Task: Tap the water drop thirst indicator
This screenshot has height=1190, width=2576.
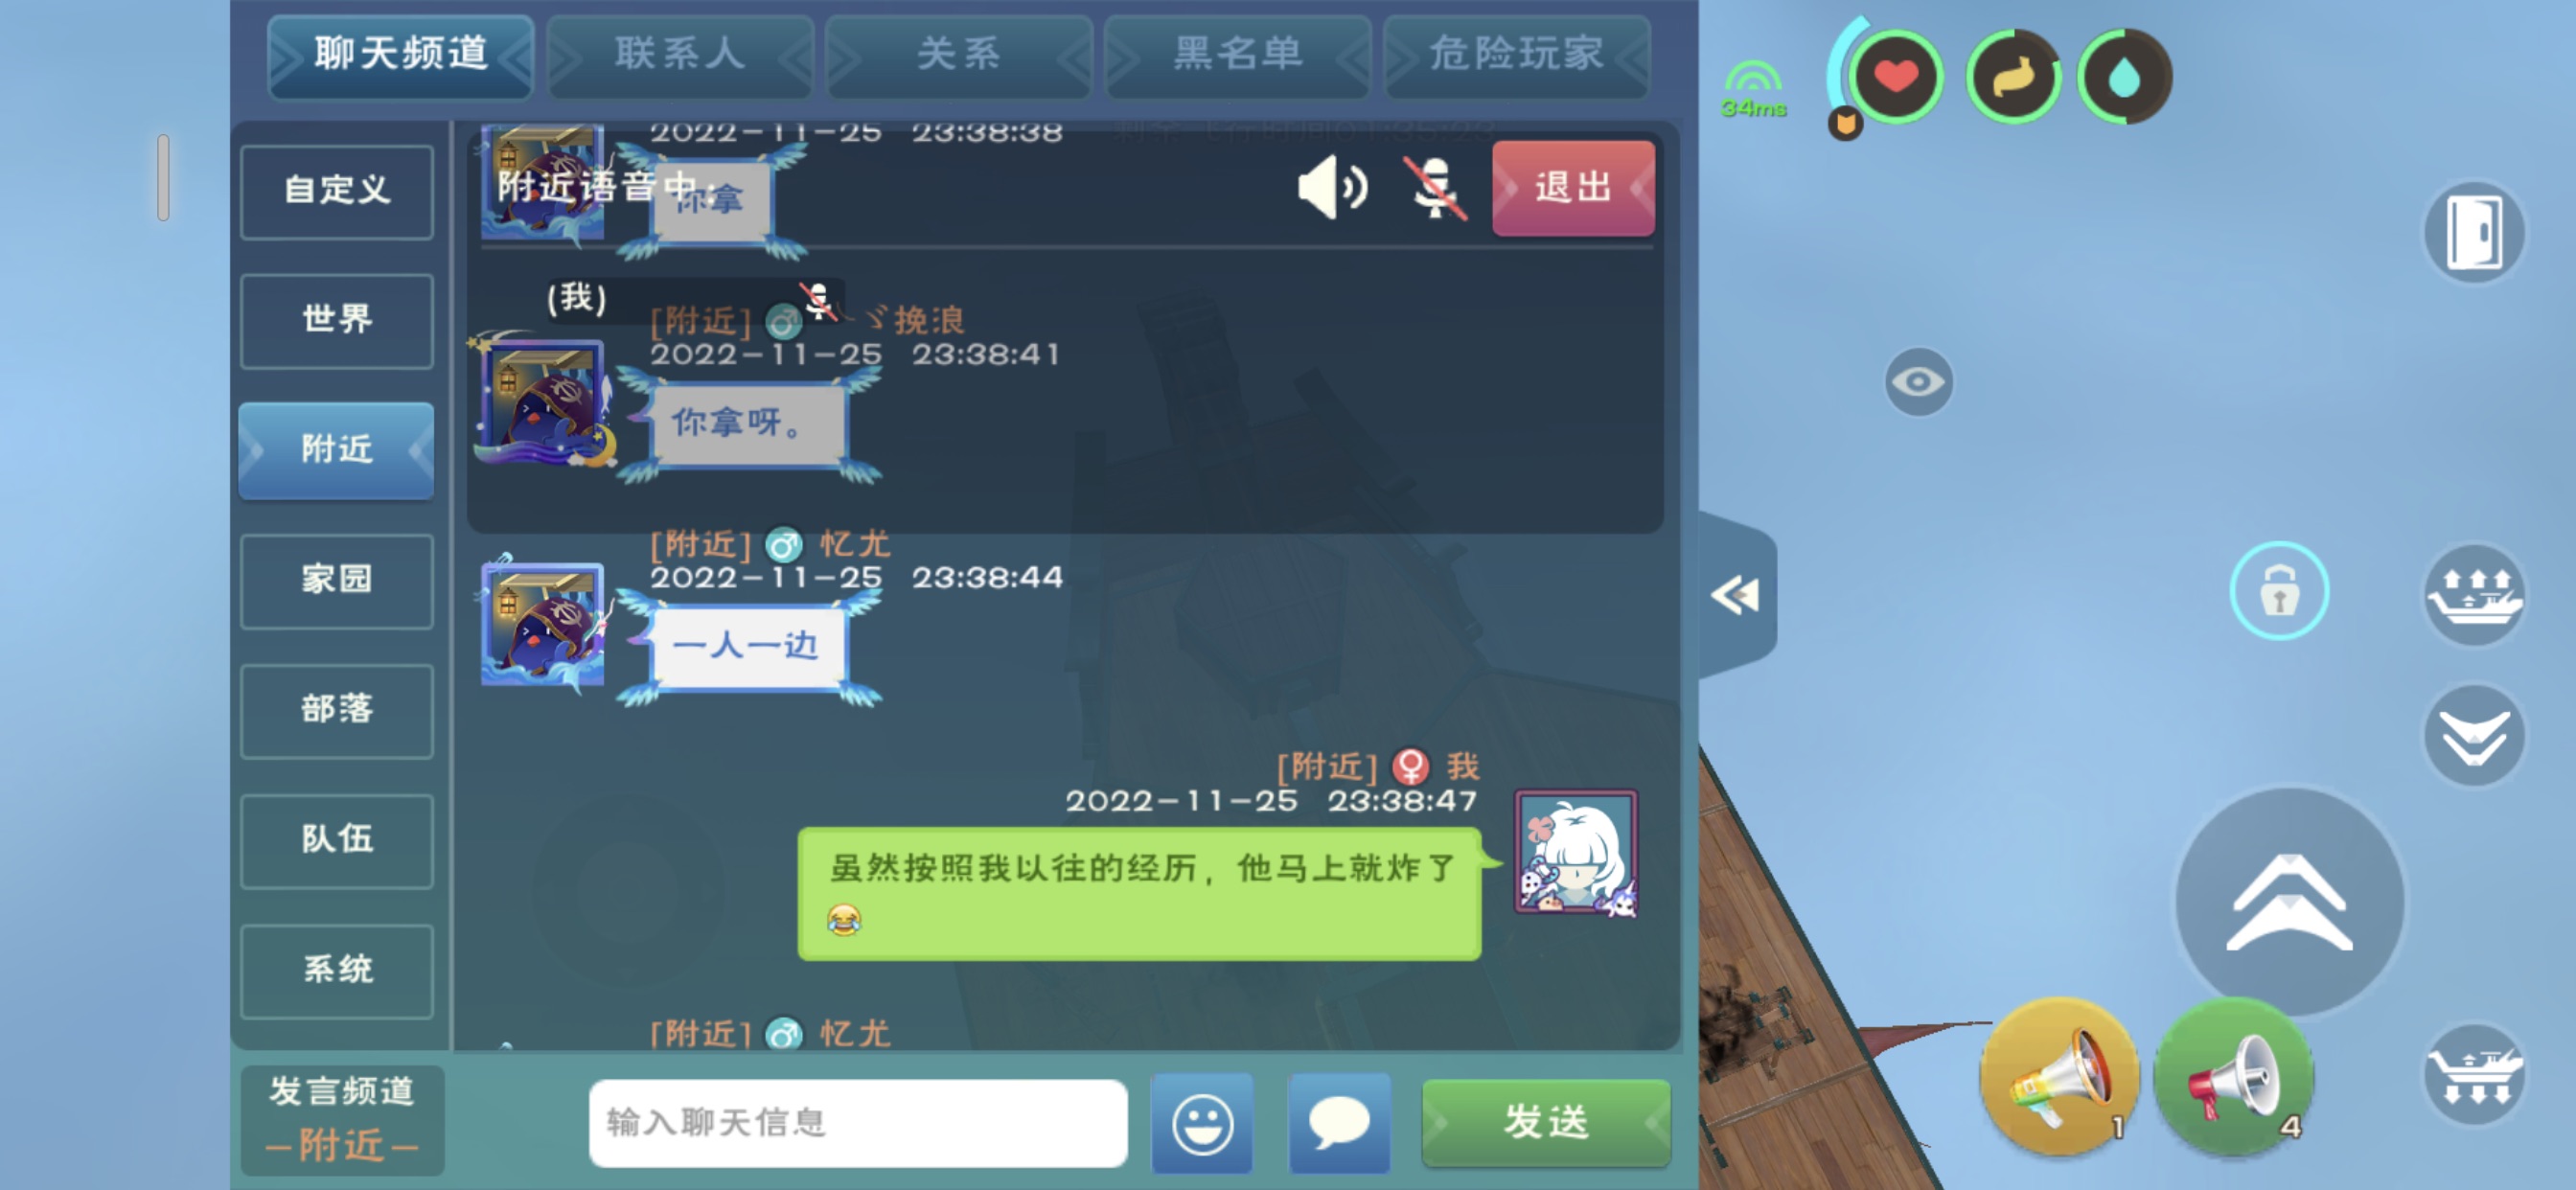Action: click(2124, 77)
